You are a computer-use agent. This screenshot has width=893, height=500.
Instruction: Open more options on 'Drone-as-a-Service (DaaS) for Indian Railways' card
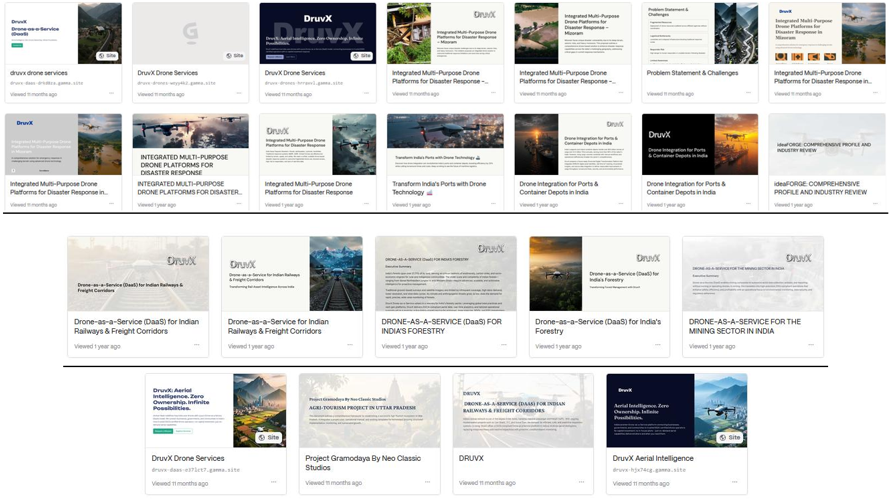[196, 345]
